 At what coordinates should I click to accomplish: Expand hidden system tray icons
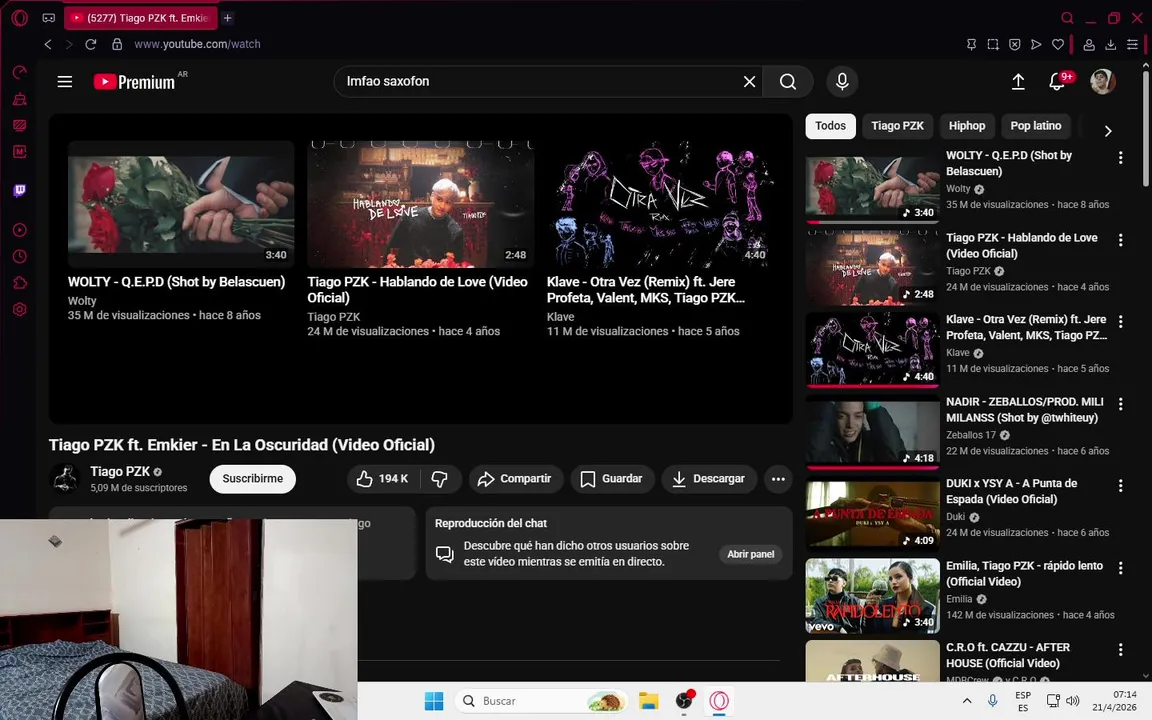[967, 701]
